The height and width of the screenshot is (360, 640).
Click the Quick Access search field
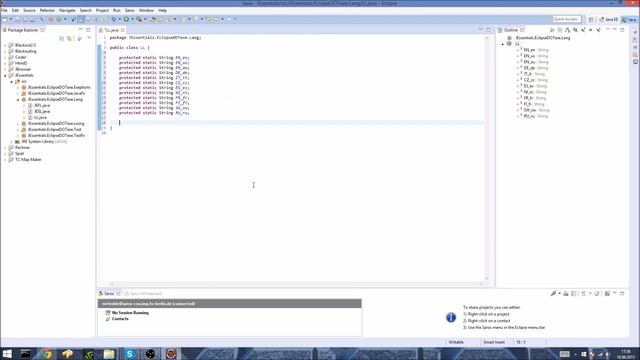(567, 19)
